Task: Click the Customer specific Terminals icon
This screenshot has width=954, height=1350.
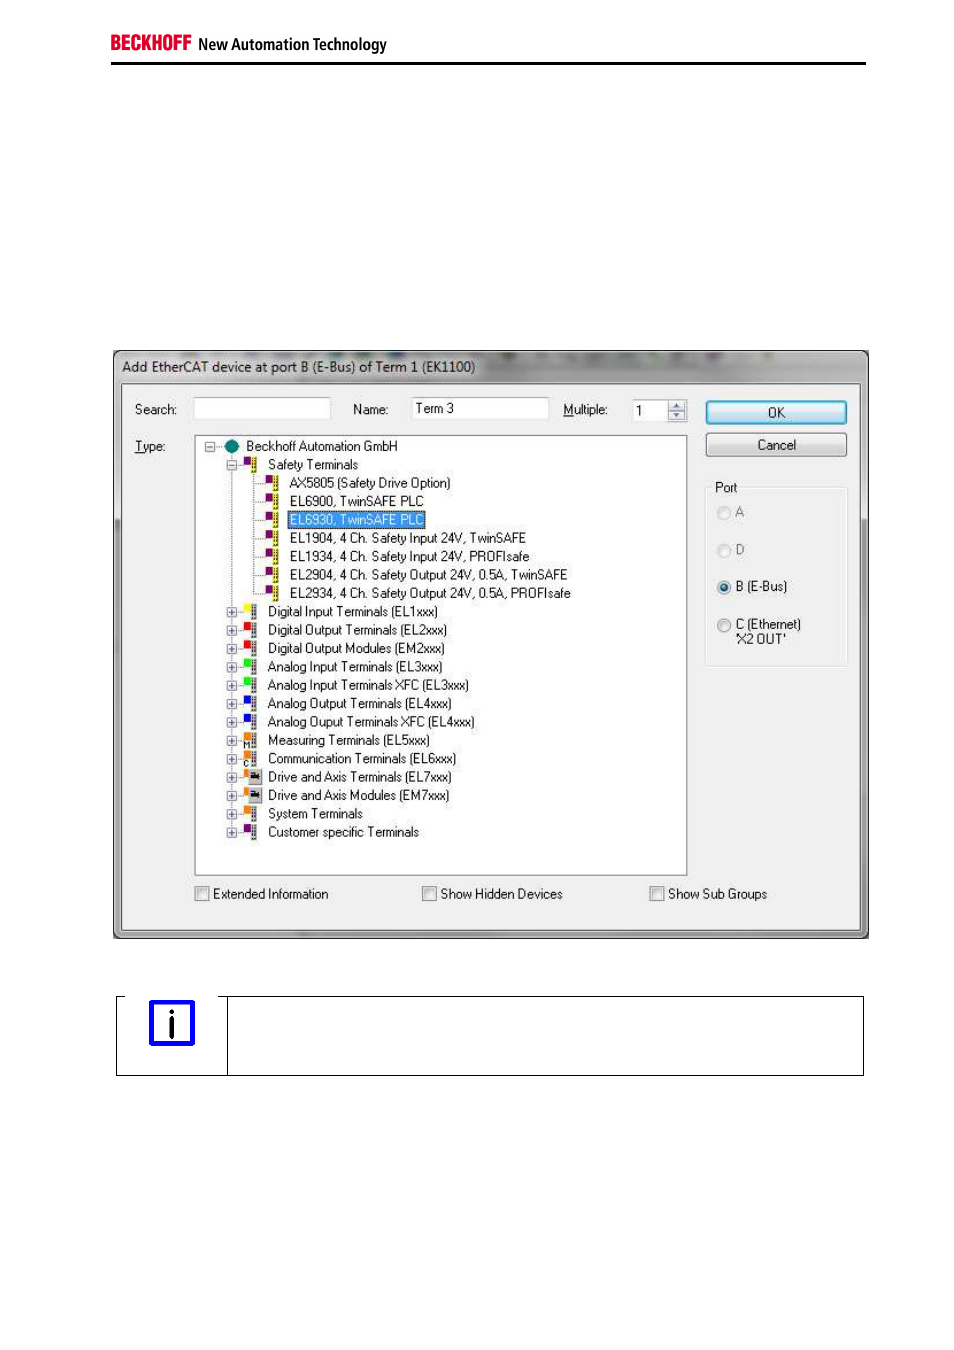Action: point(250,832)
